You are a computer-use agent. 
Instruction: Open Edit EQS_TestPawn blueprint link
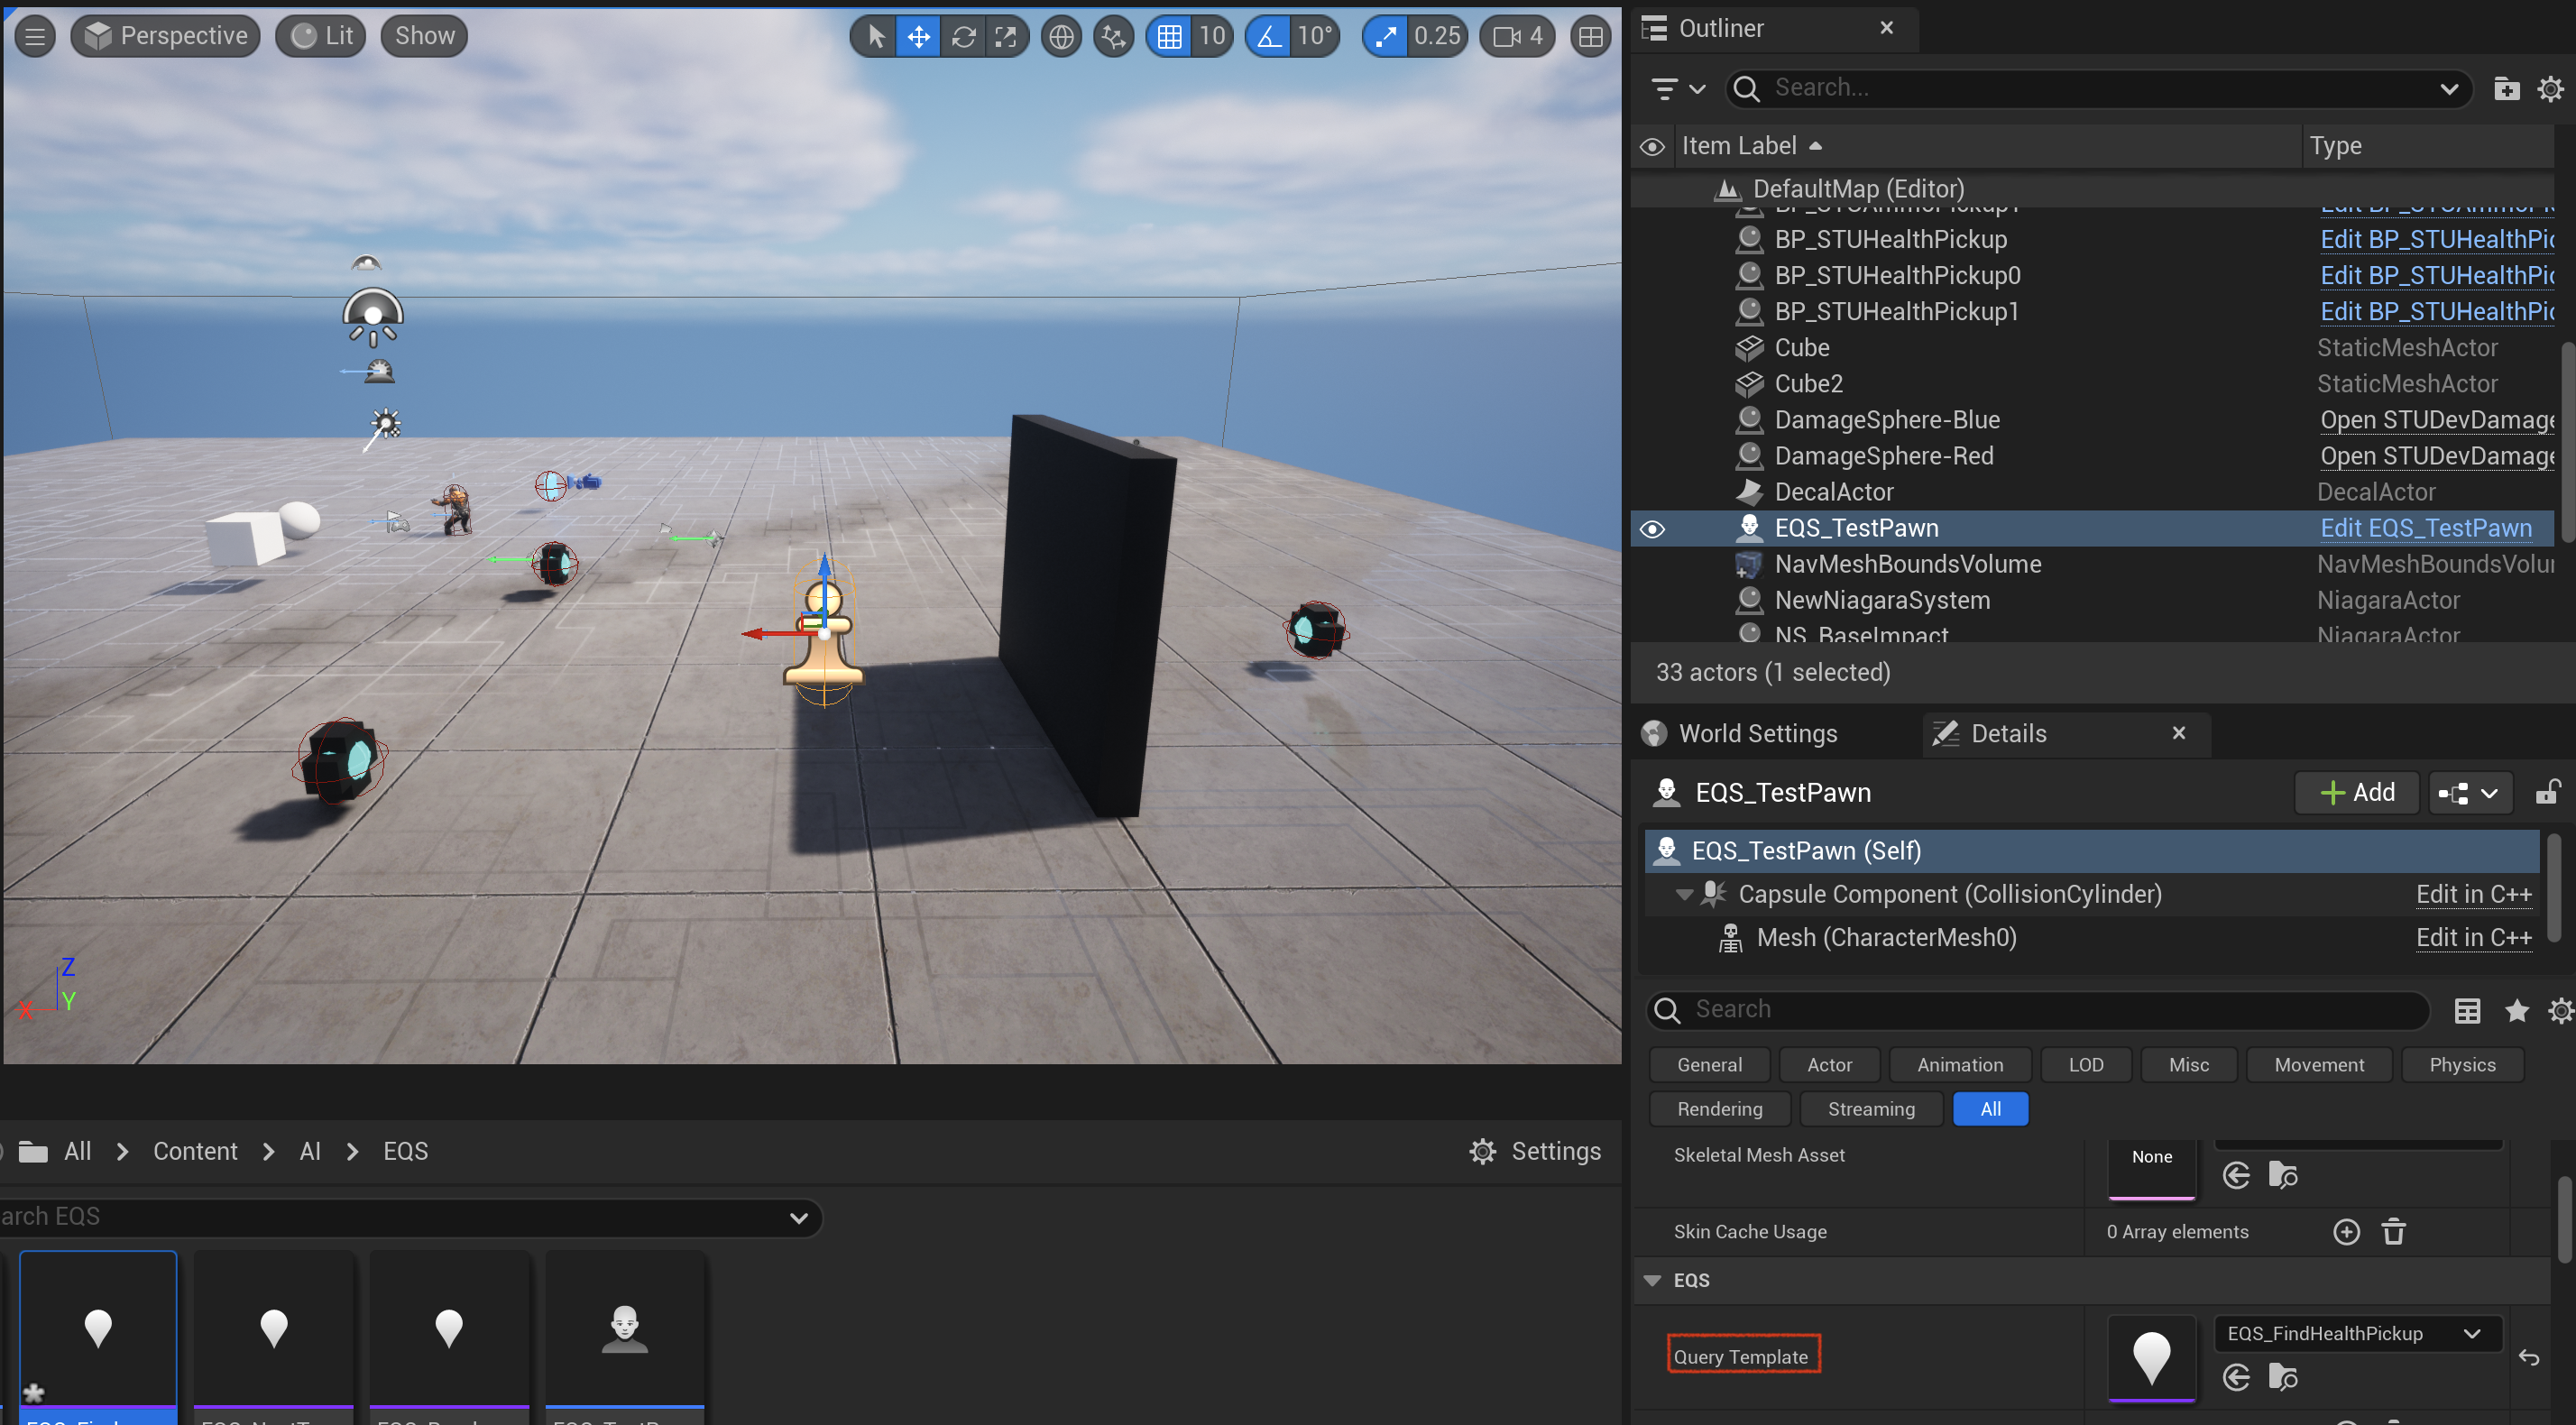tap(2425, 528)
